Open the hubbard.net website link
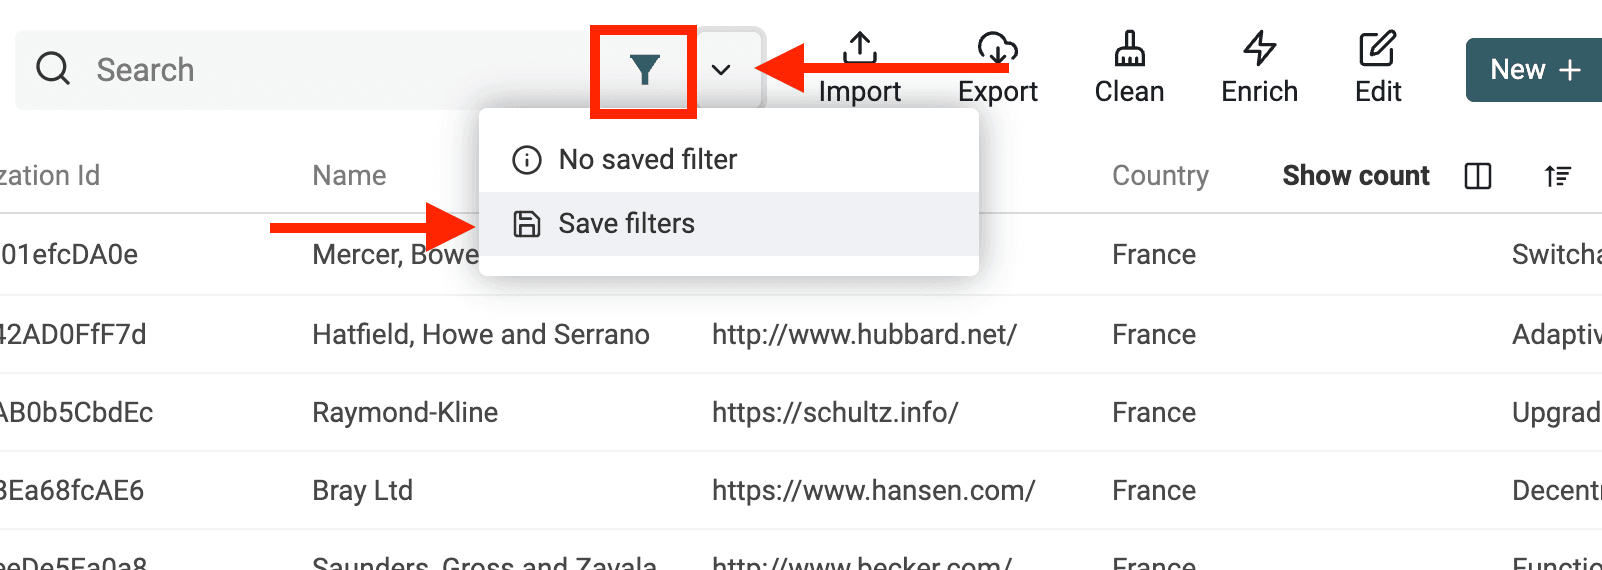Screen dimensions: 1602x570 [864, 334]
